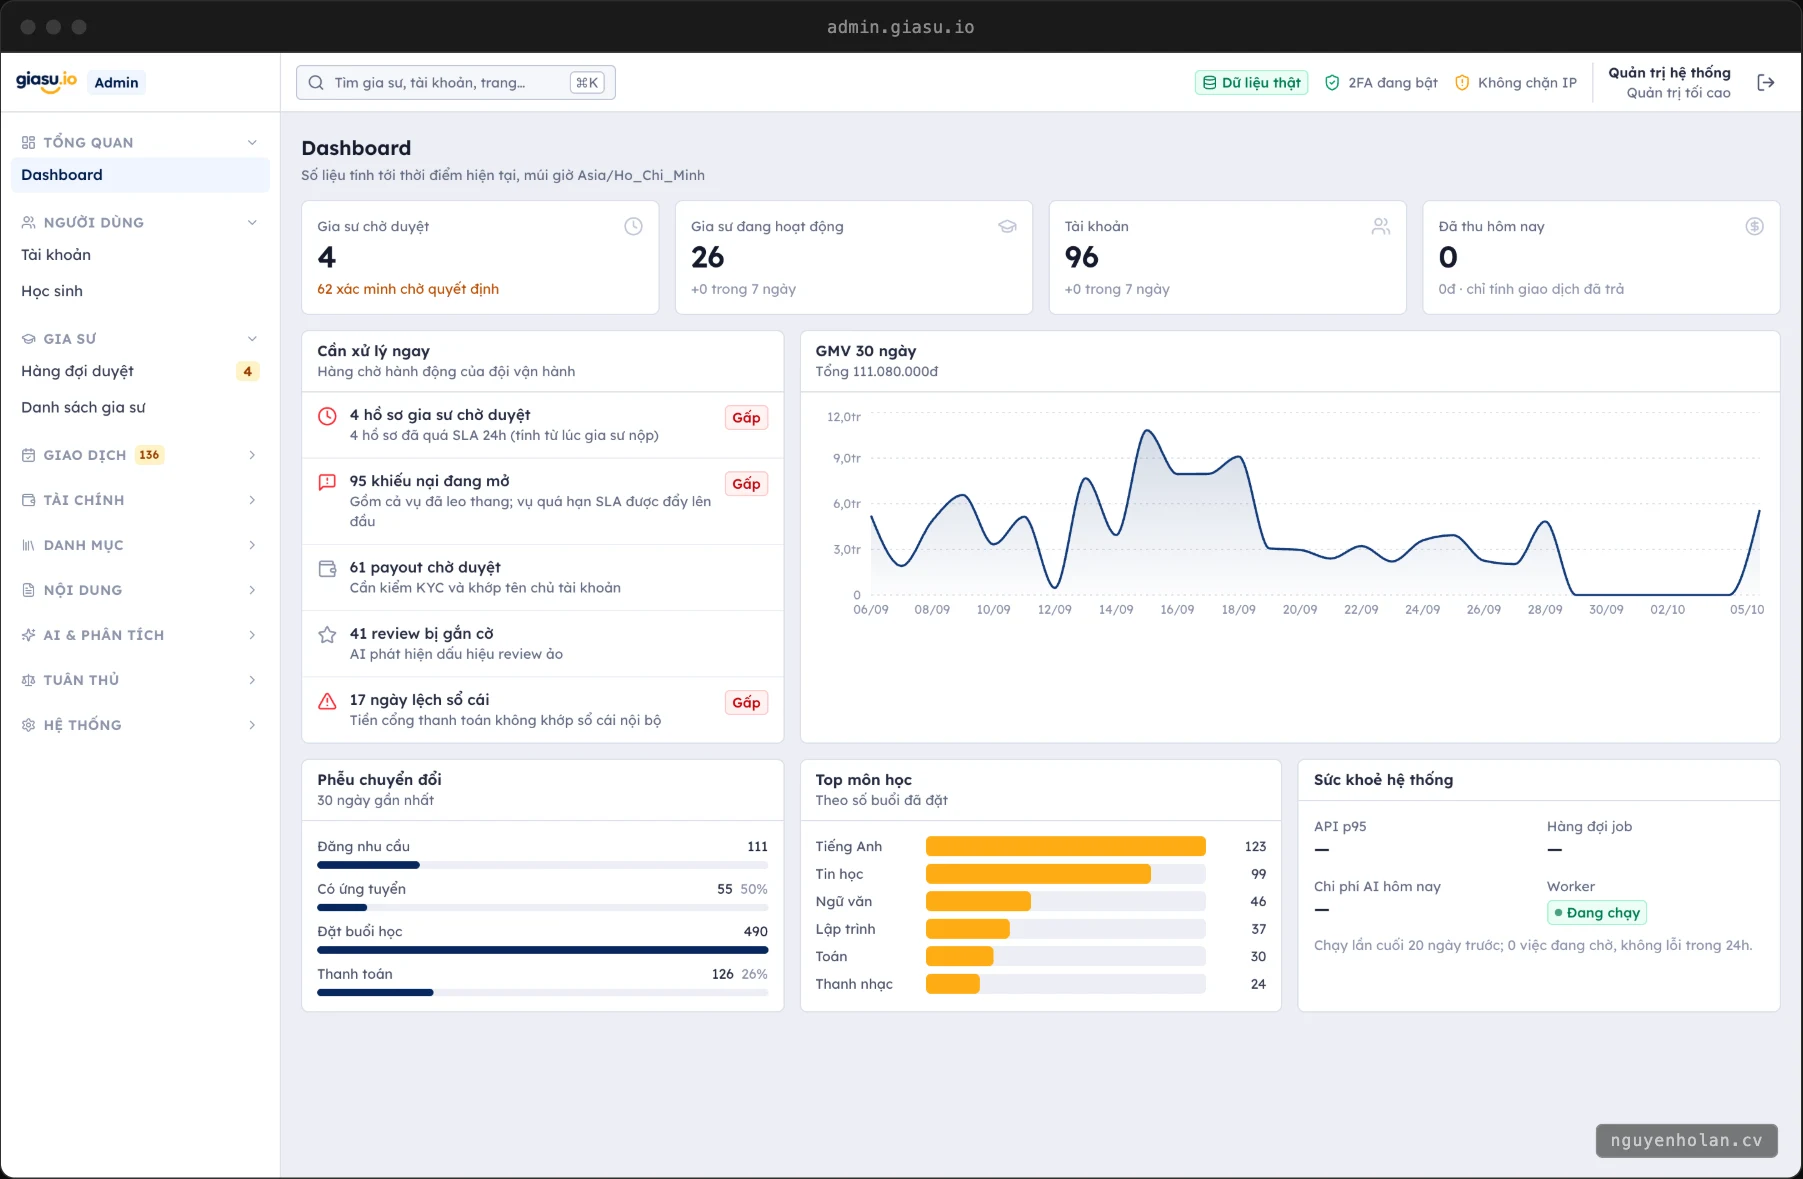This screenshot has height=1179, width=1803.
Task: Click the Danh mục library icon in sidebar
Action: (28, 545)
